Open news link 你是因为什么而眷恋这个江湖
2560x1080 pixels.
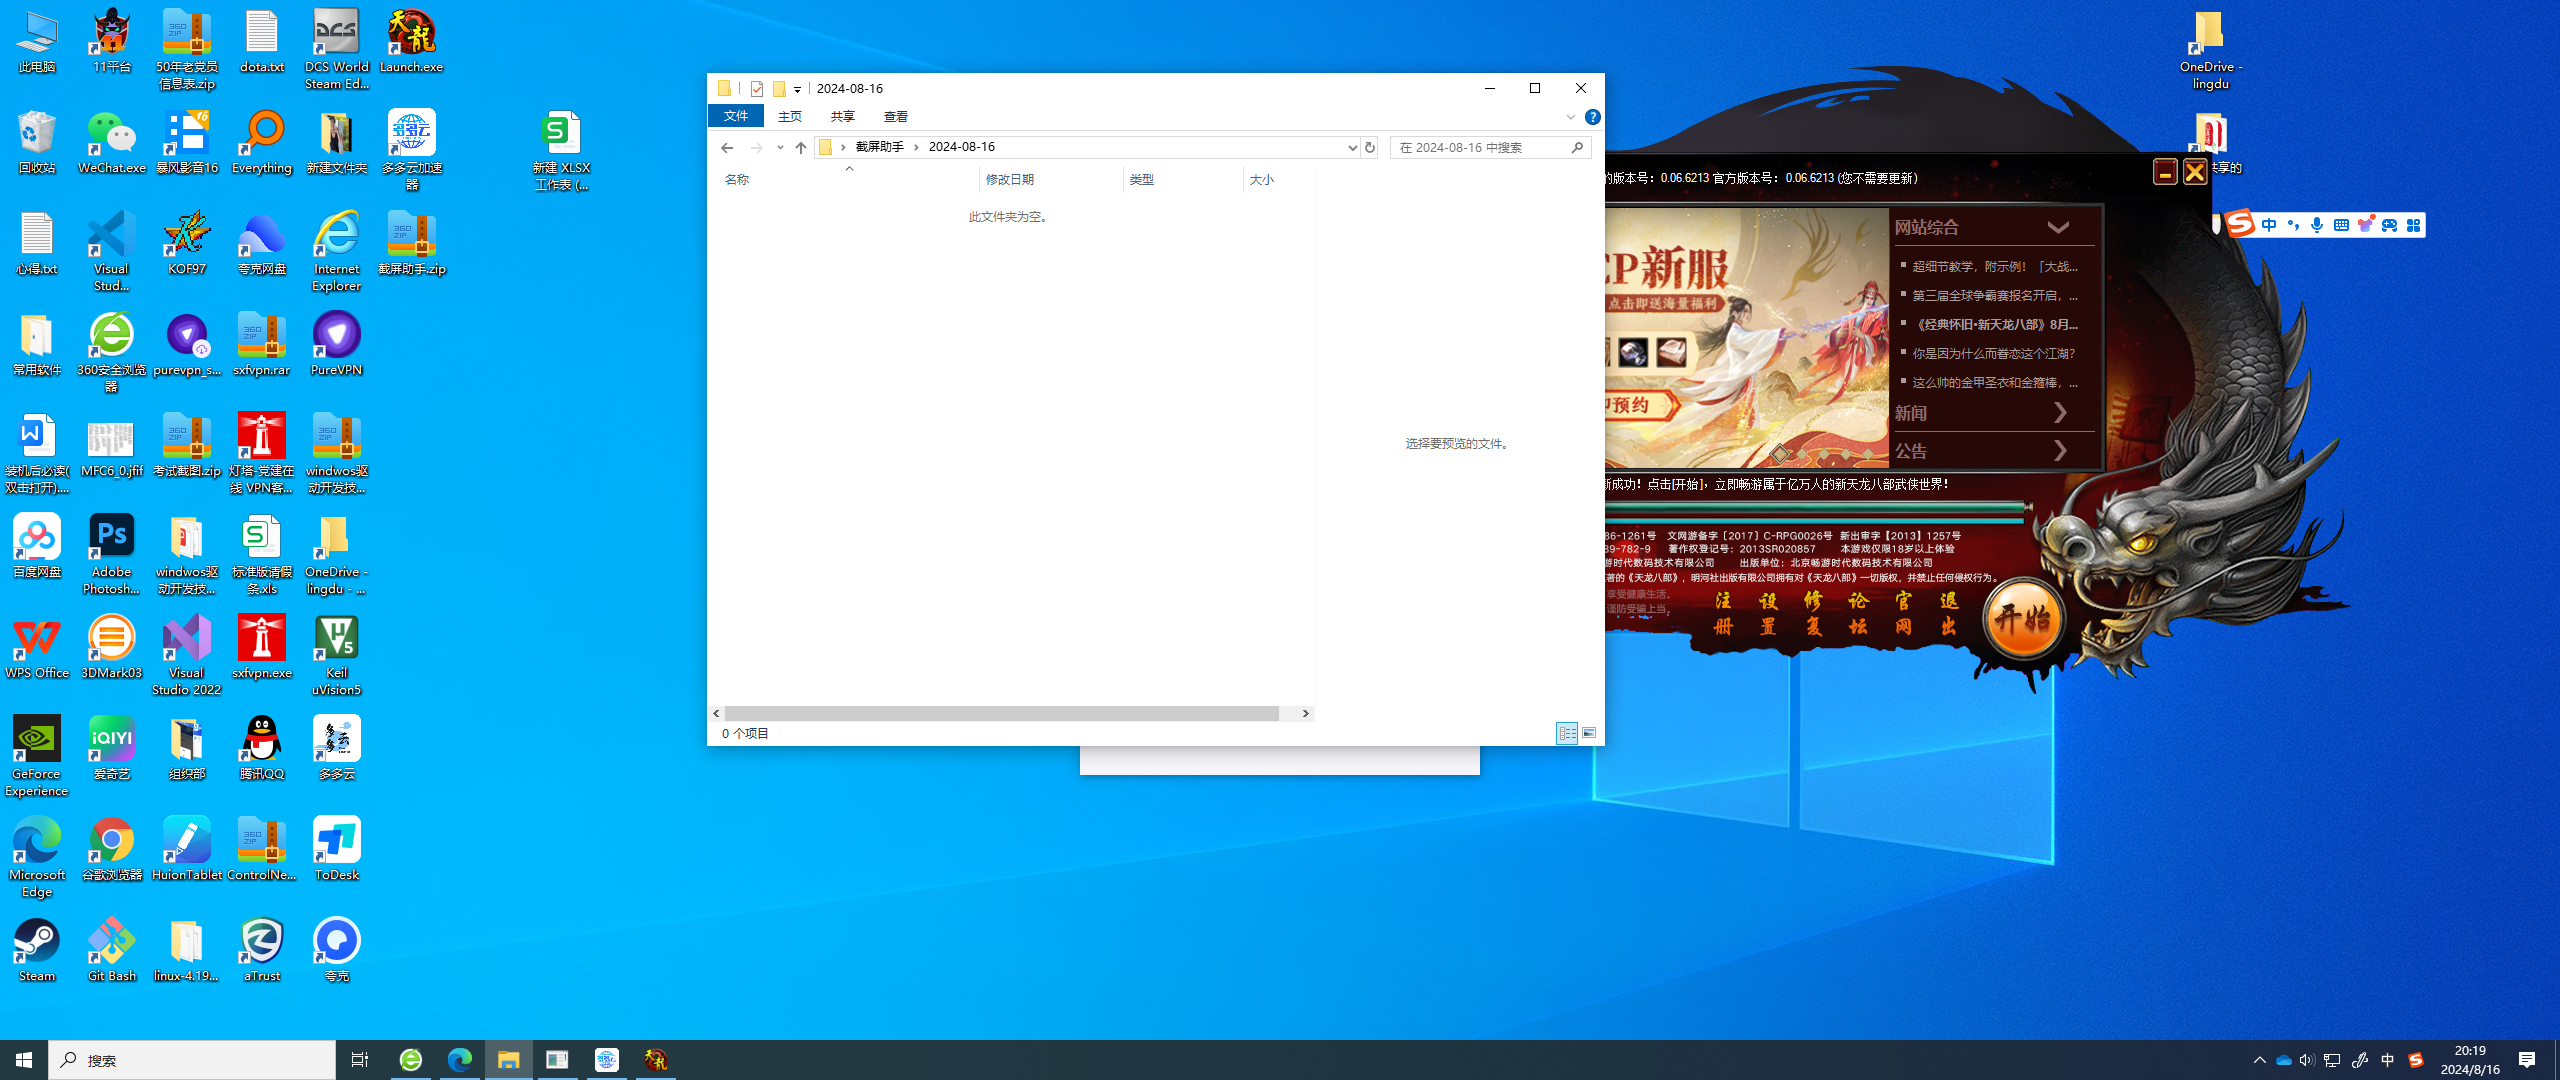pos(1994,353)
